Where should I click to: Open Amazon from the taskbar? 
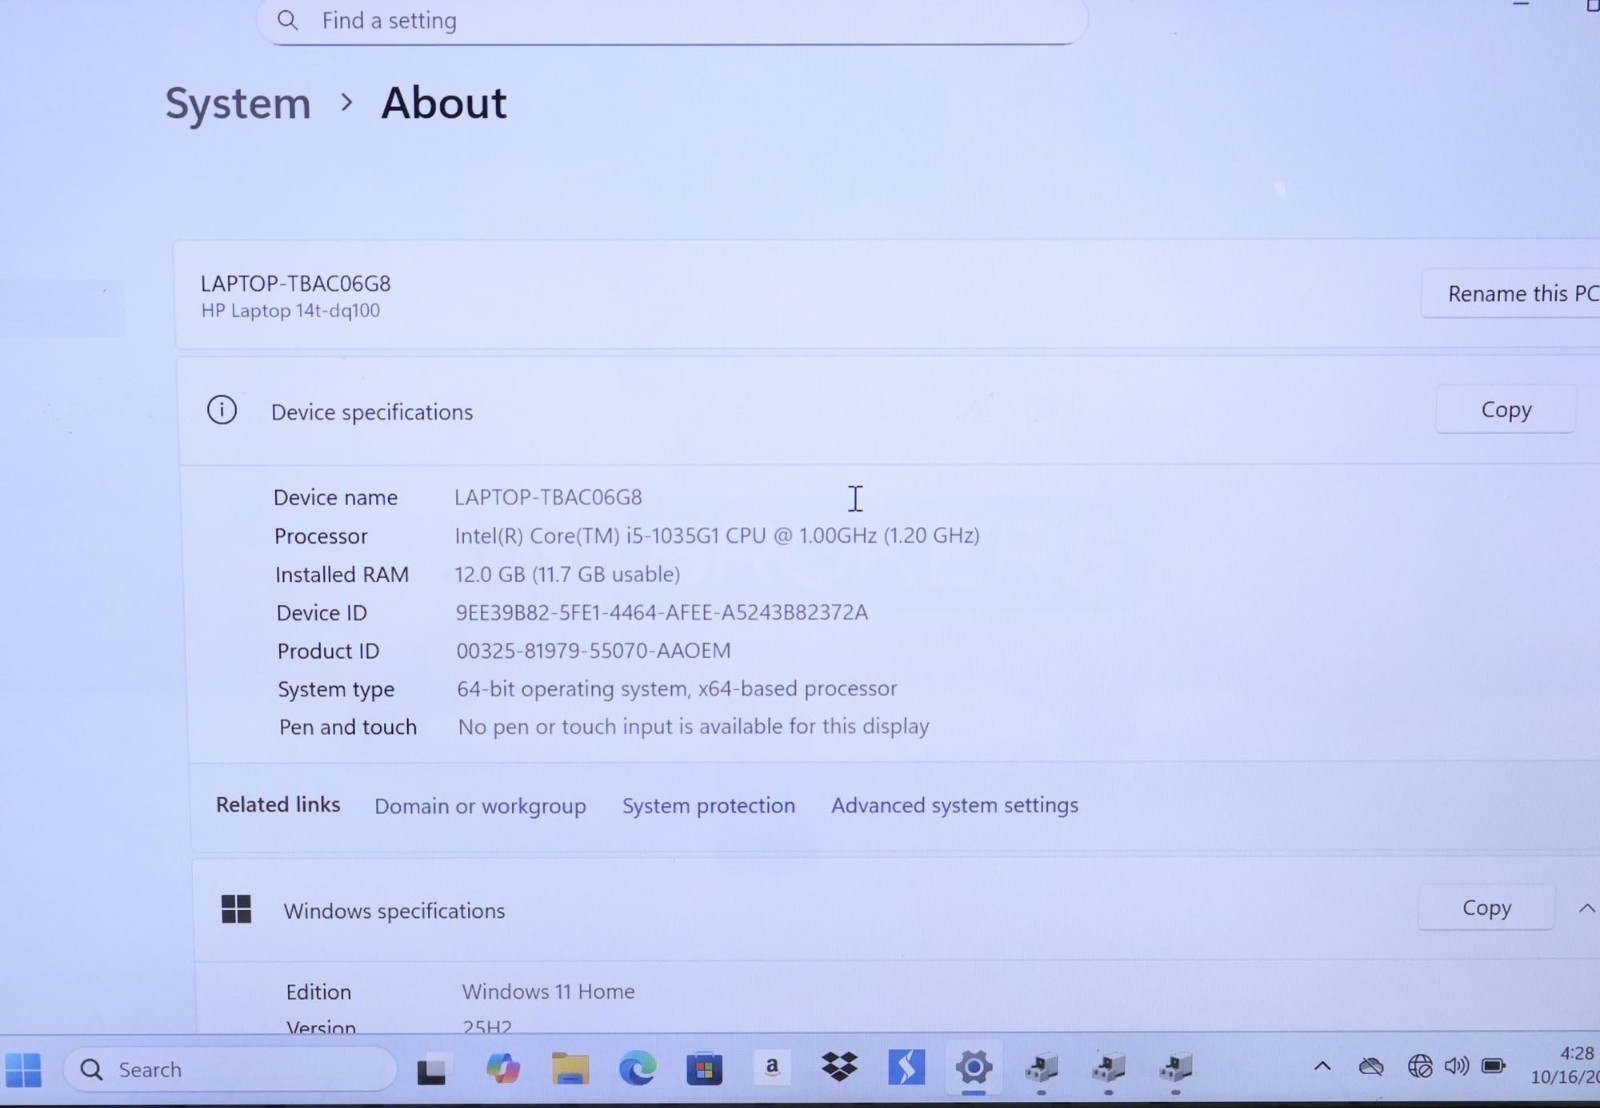click(x=771, y=1068)
